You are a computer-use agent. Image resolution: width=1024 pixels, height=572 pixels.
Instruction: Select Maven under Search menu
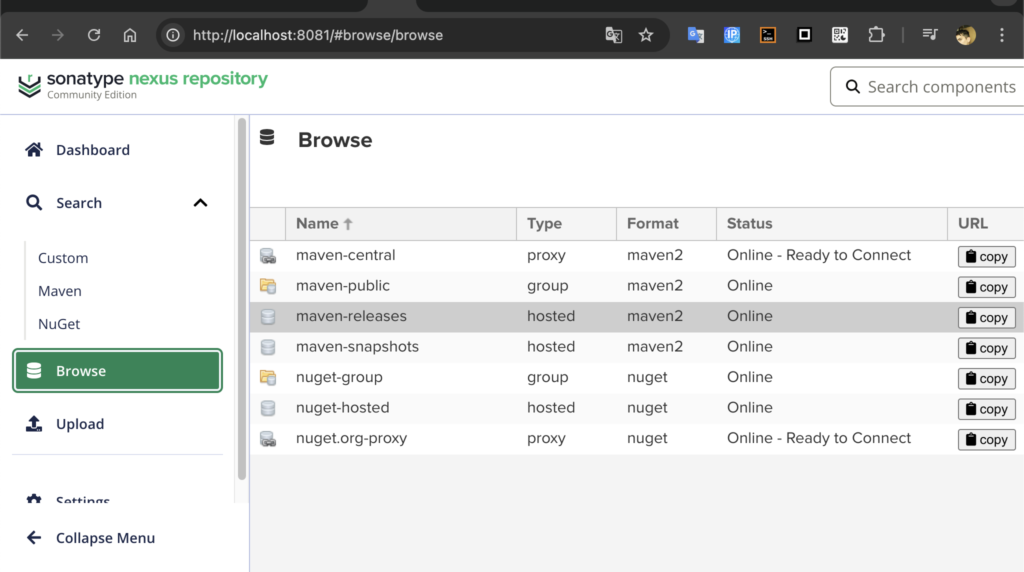(x=60, y=291)
